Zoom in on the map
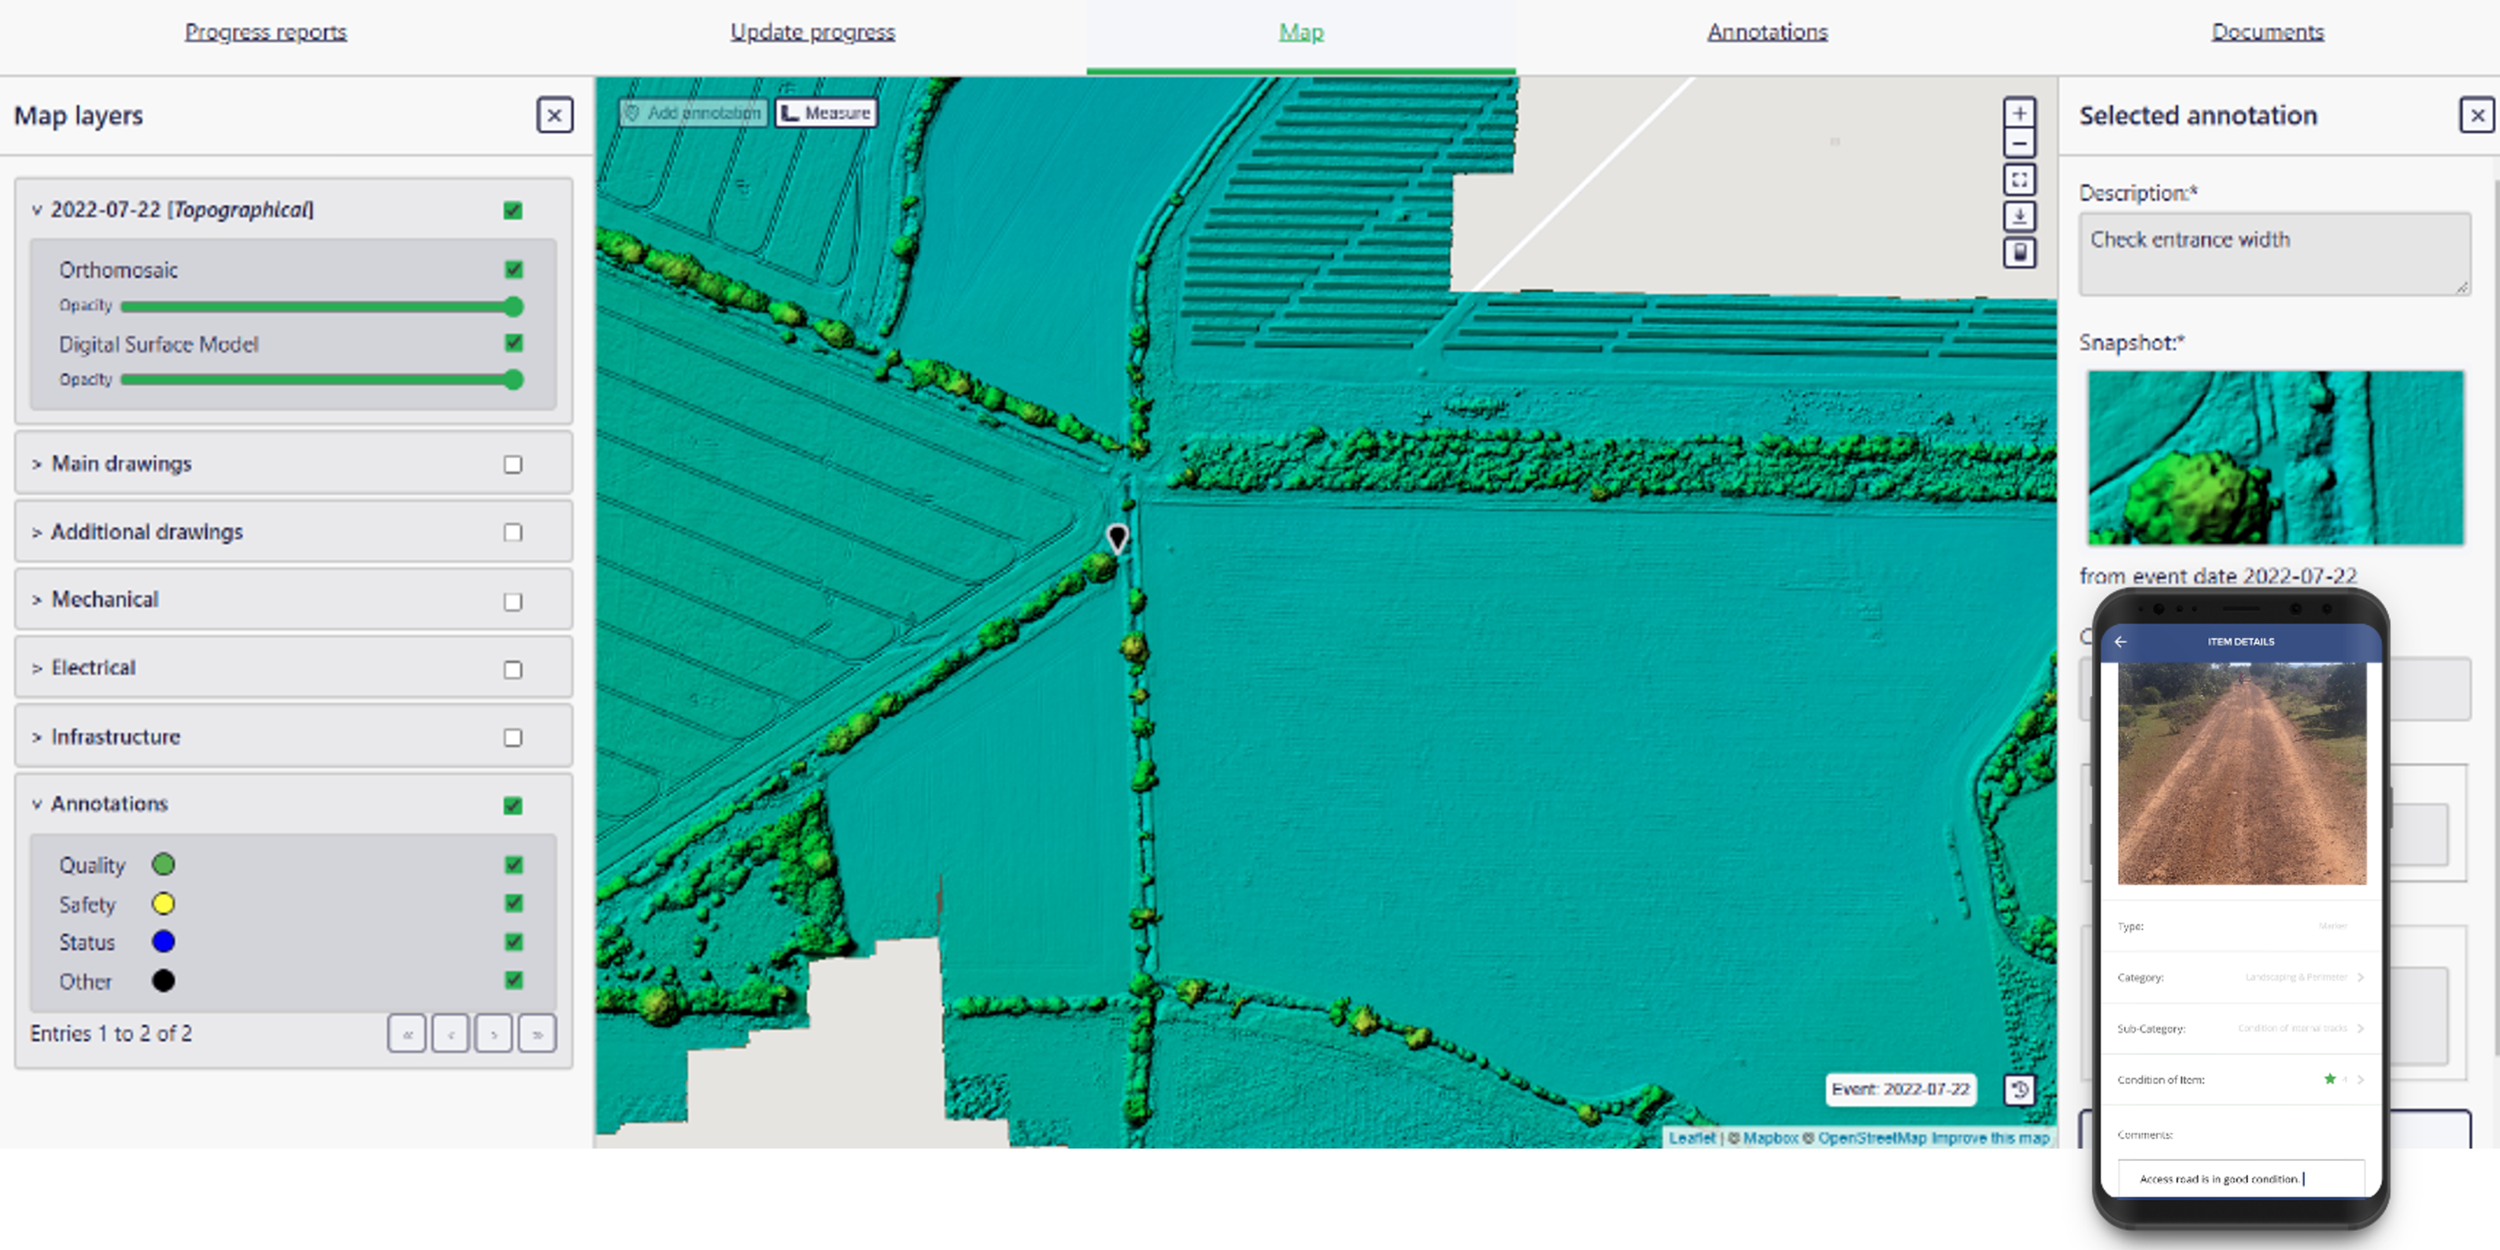Viewport: 2500px width, 1250px height. tap(2019, 113)
